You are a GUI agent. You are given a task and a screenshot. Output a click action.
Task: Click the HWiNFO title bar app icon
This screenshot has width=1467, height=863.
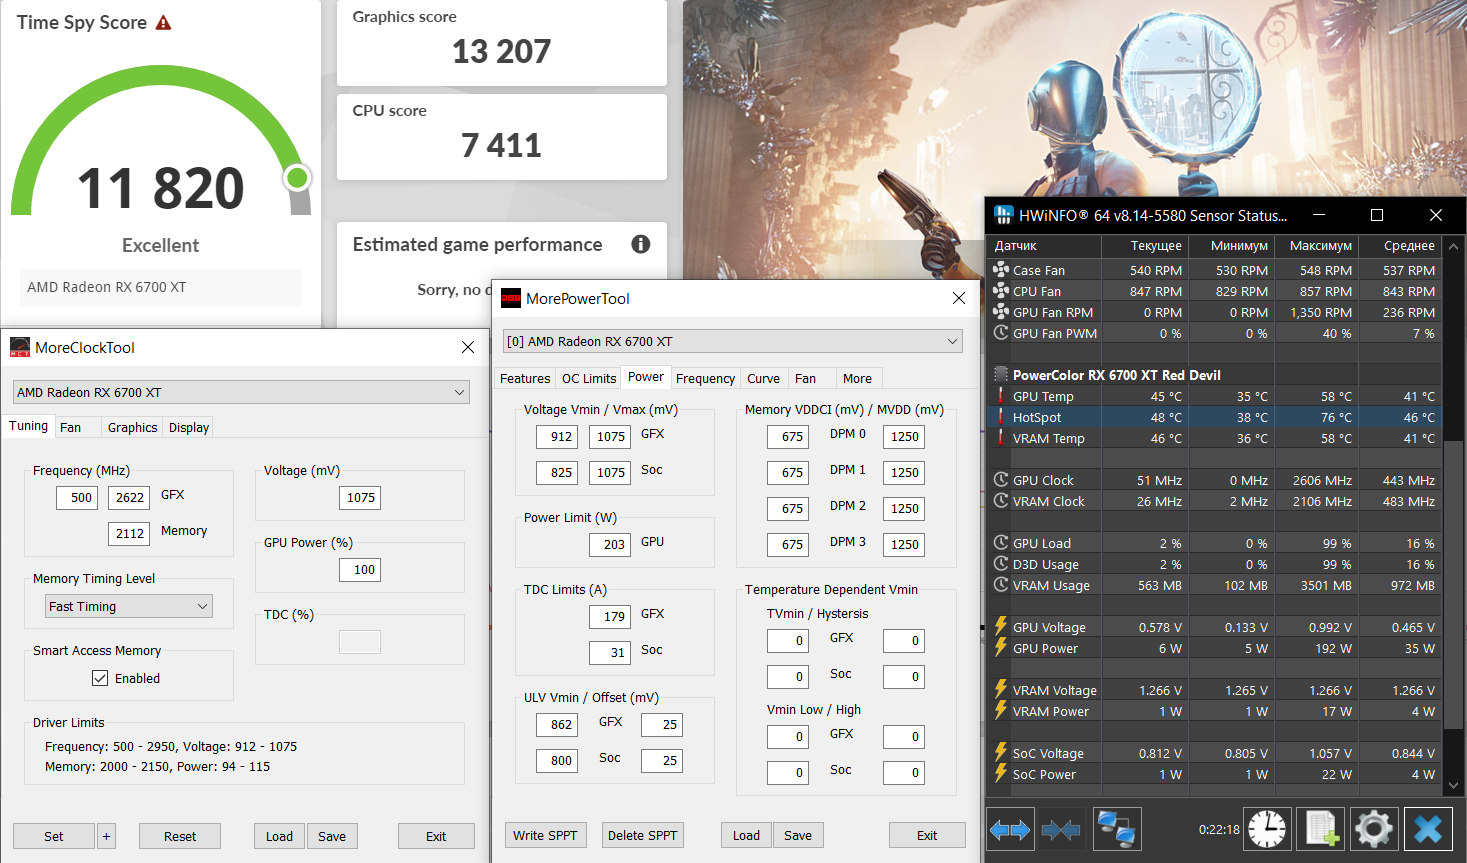[1003, 215]
